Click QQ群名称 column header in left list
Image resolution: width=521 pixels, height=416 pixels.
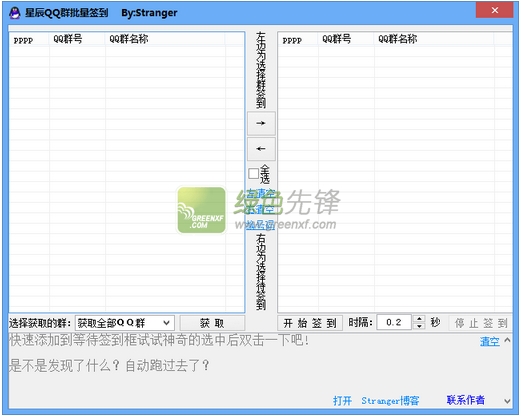point(165,39)
